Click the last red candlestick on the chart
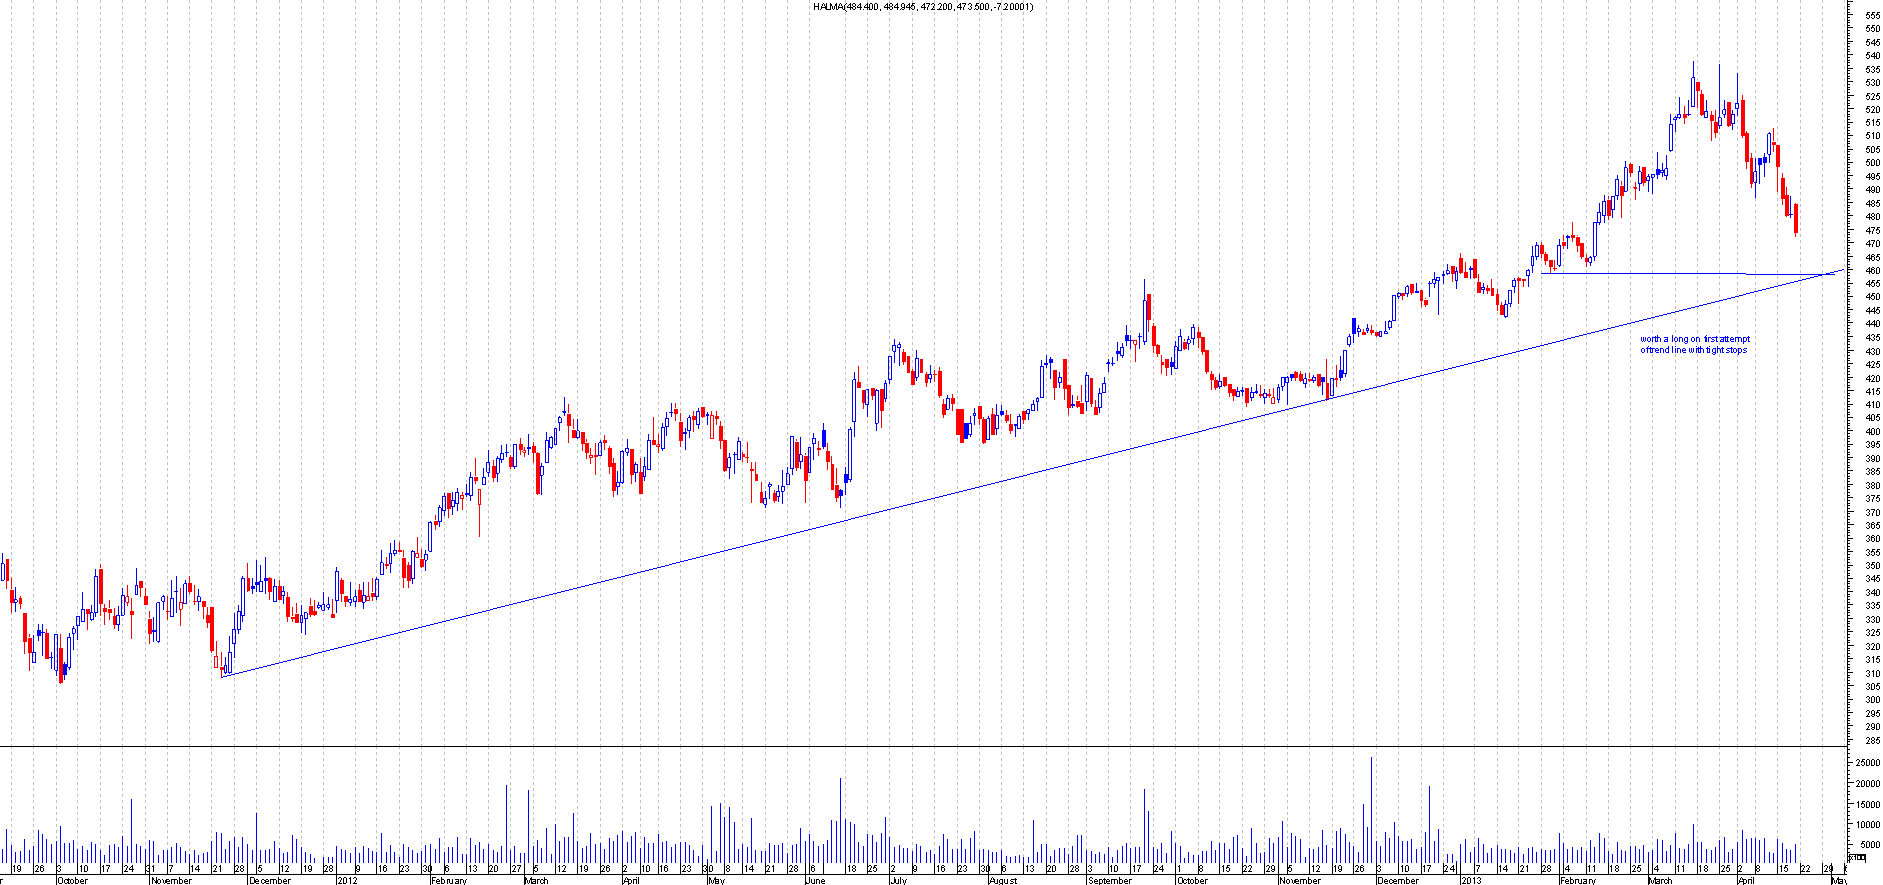This screenshot has width=1883, height=885. click(x=1796, y=219)
